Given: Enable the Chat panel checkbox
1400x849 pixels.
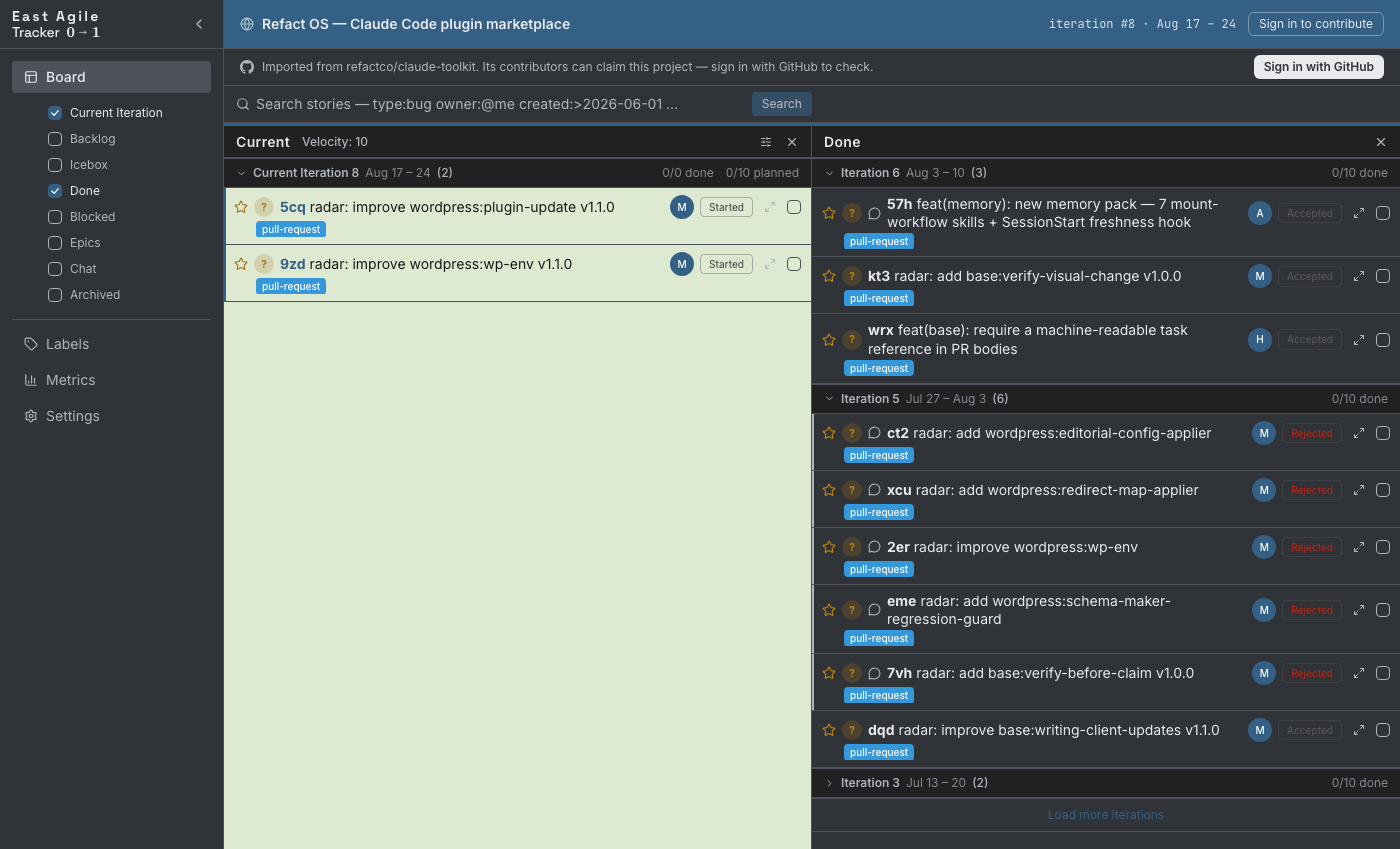Looking at the screenshot, I should click(x=55, y=269).
